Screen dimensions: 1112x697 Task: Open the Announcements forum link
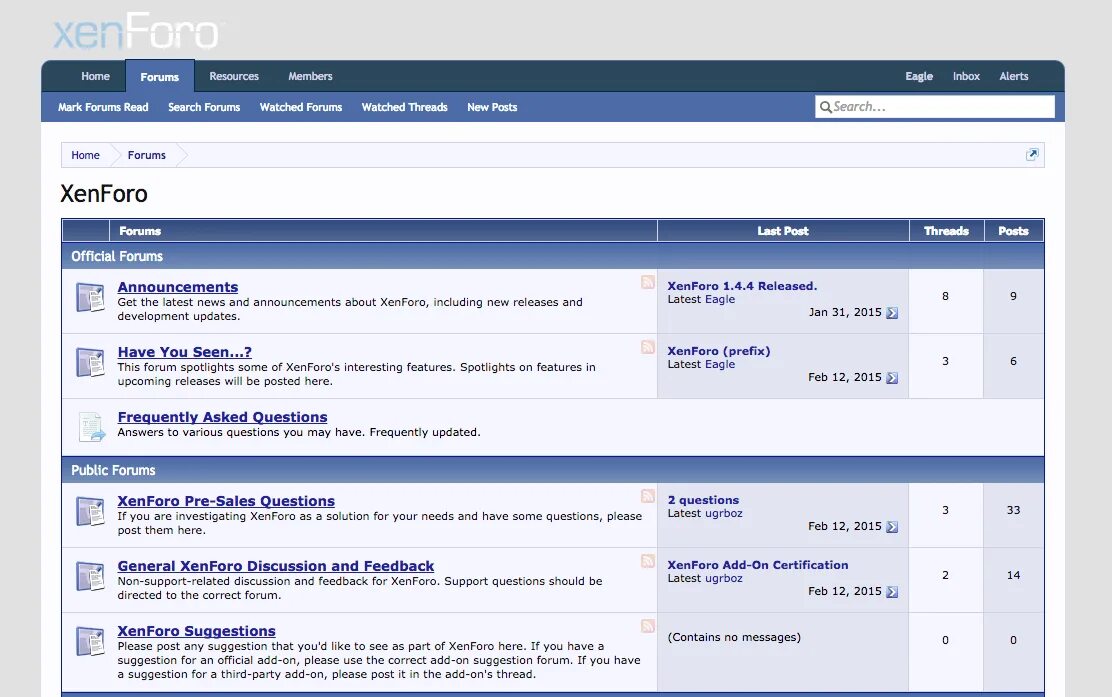(x=177, y=286)
